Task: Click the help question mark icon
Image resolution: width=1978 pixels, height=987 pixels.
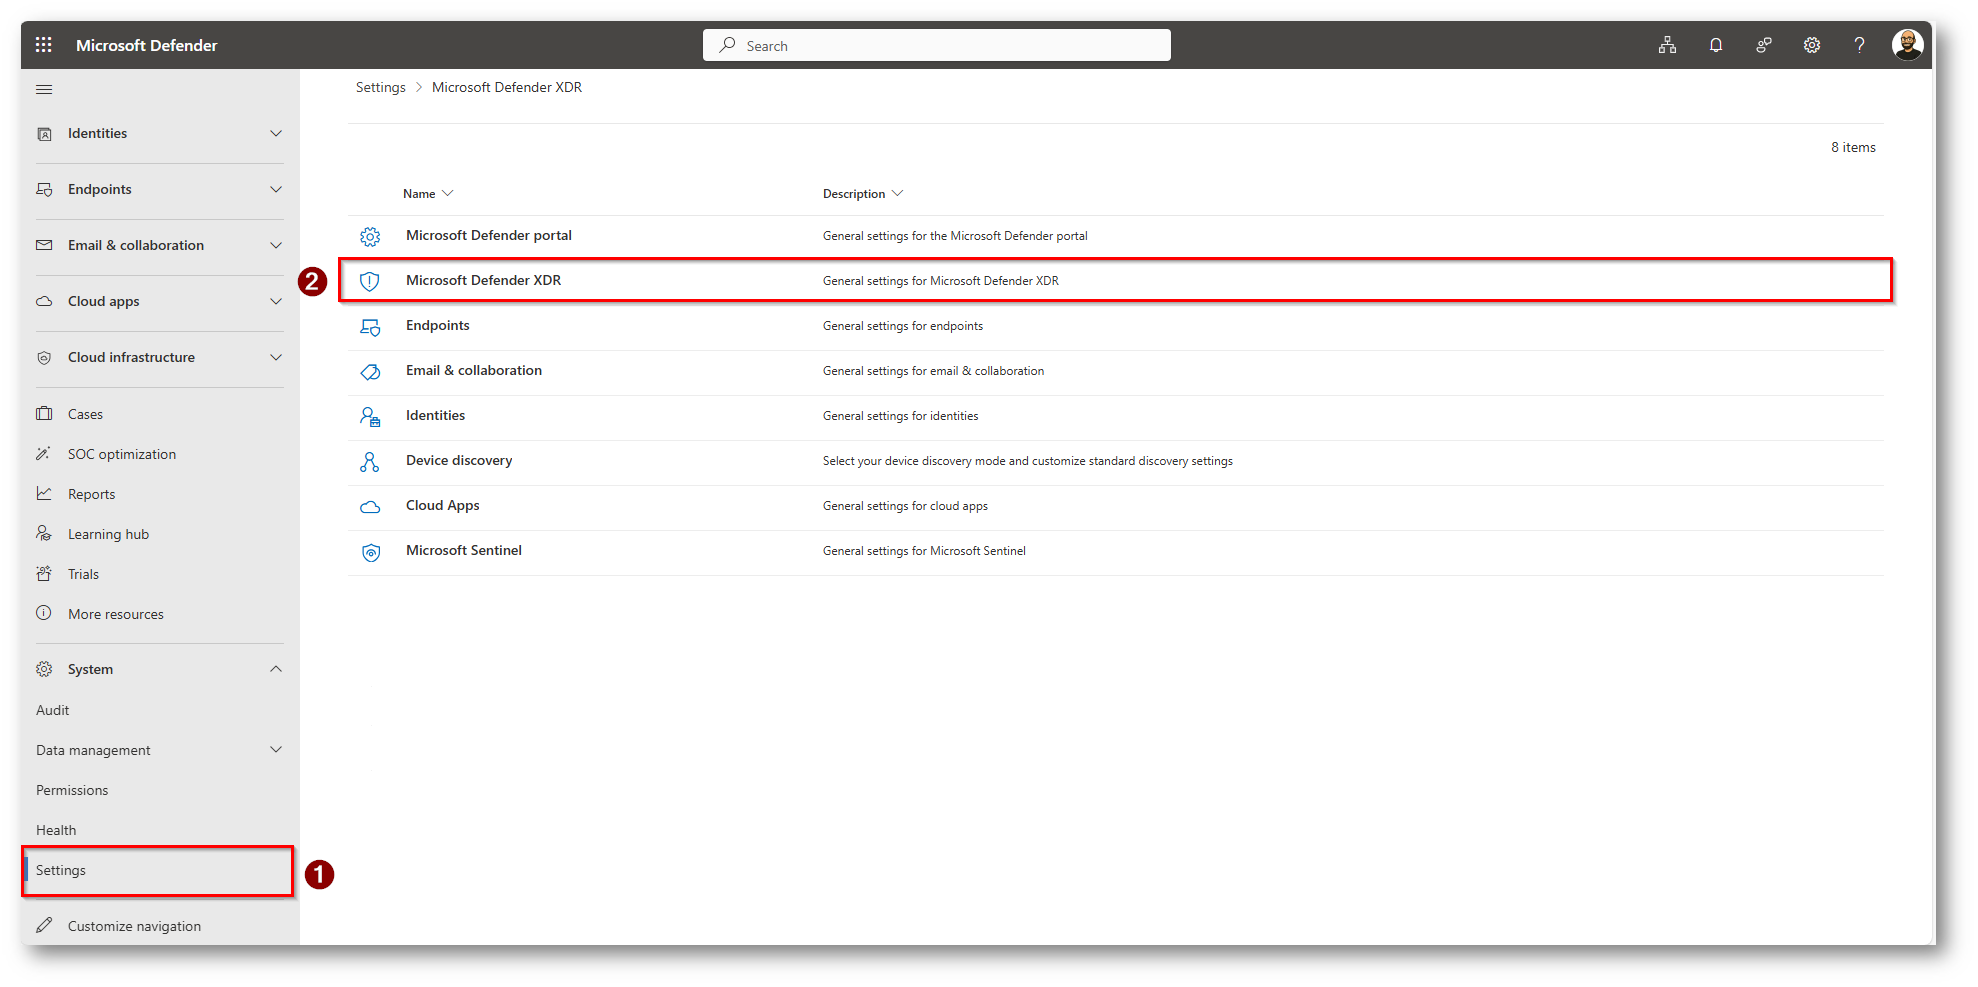Action: 1859,45
